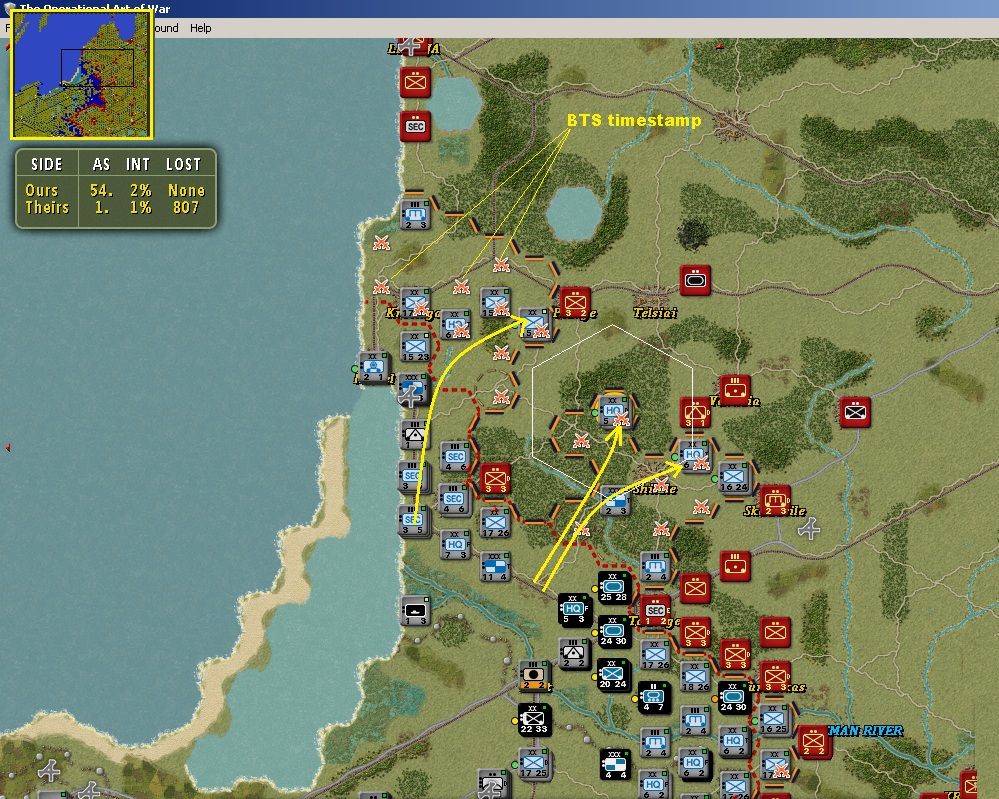Viewport: 999px width, 799px height.
Task: Select the red SEC unit near top coast
Action: [415, 126]
